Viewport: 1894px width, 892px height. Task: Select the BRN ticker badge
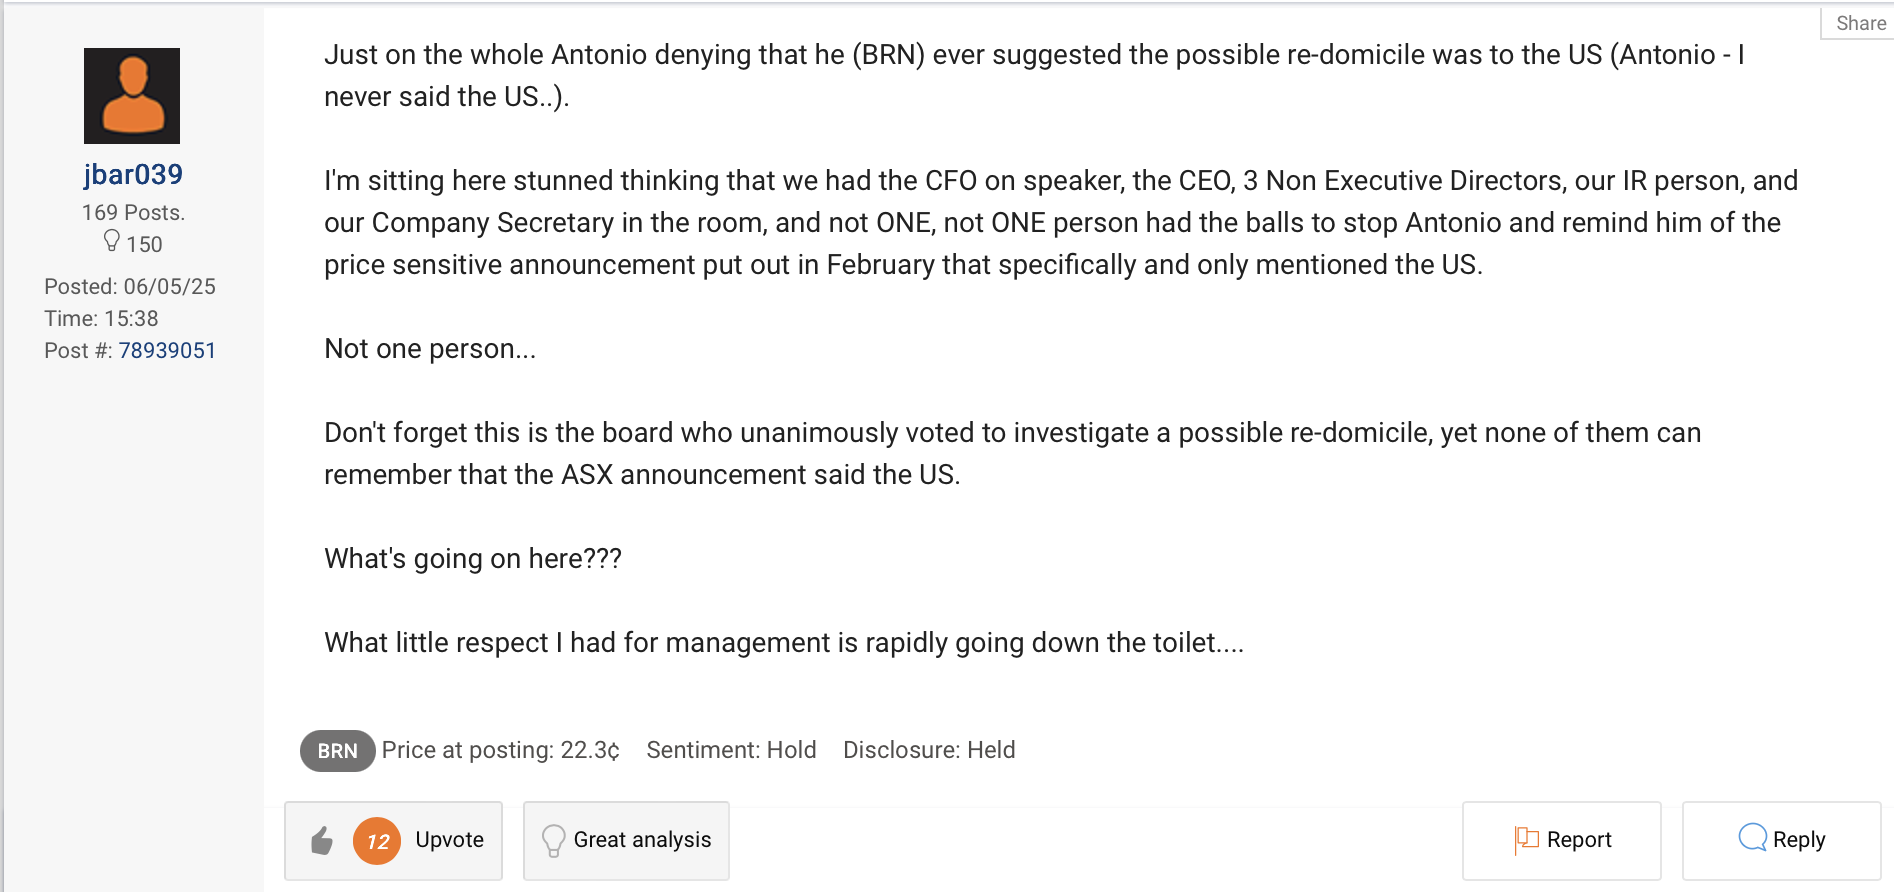(x=337, y=751)
